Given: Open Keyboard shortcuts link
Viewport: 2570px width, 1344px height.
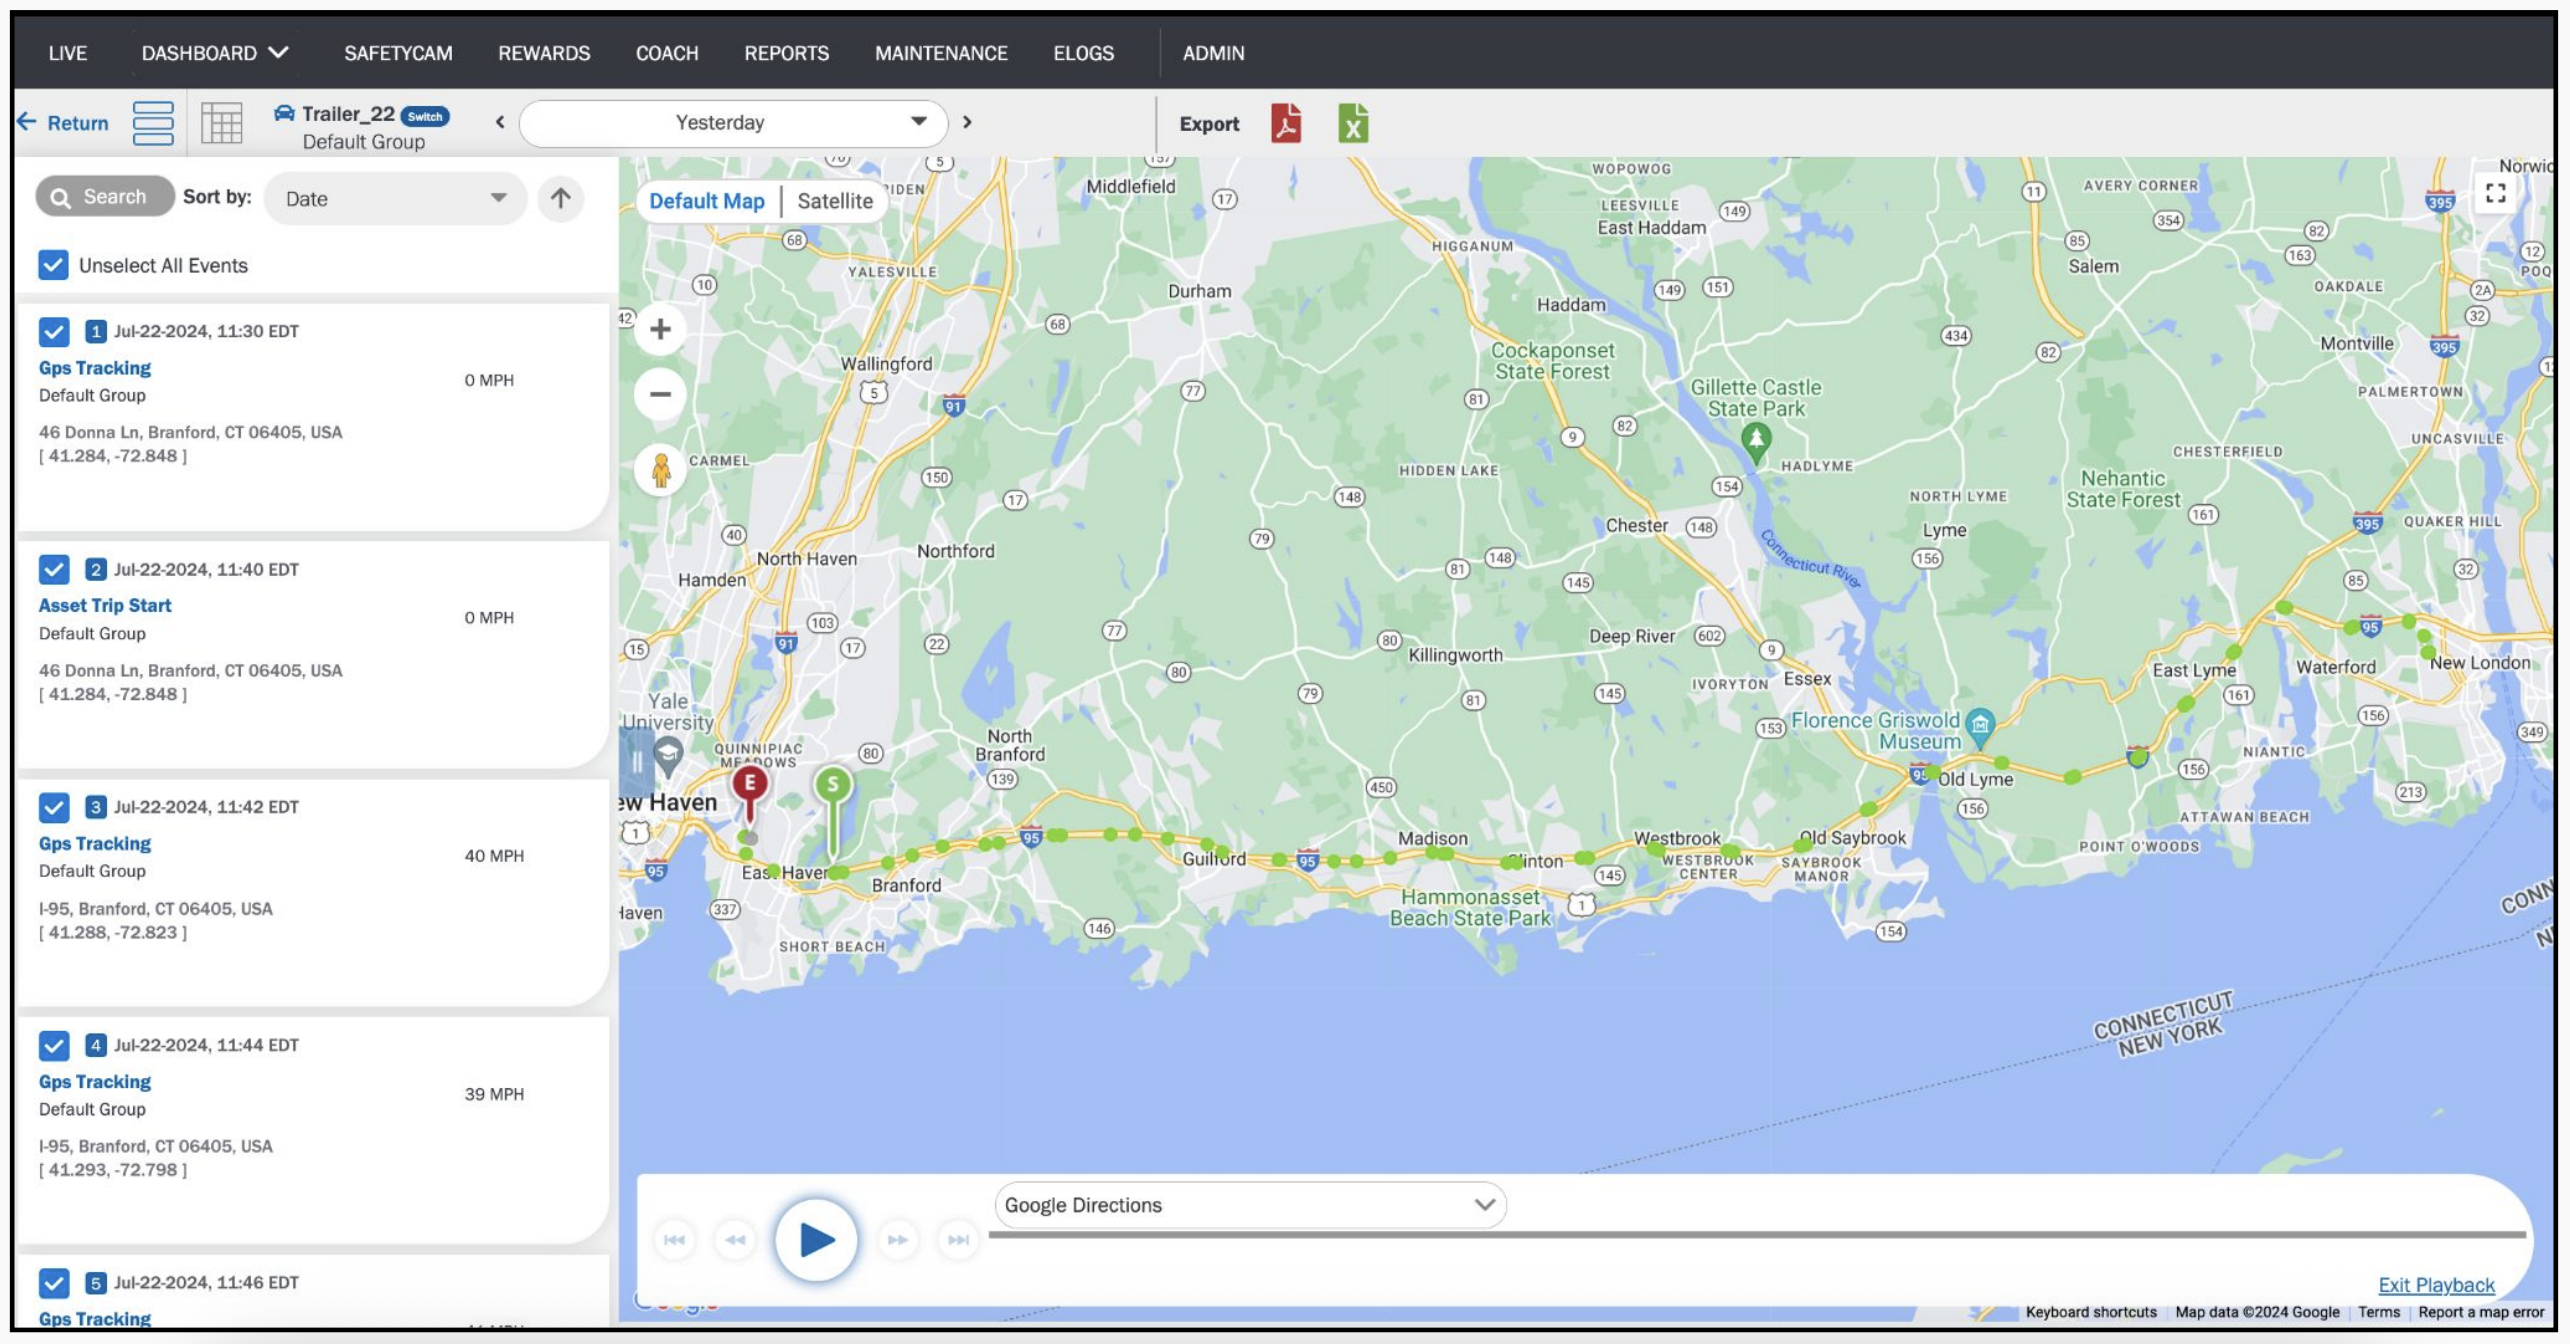Looking at the screenshot, I should (2091, 1312).
